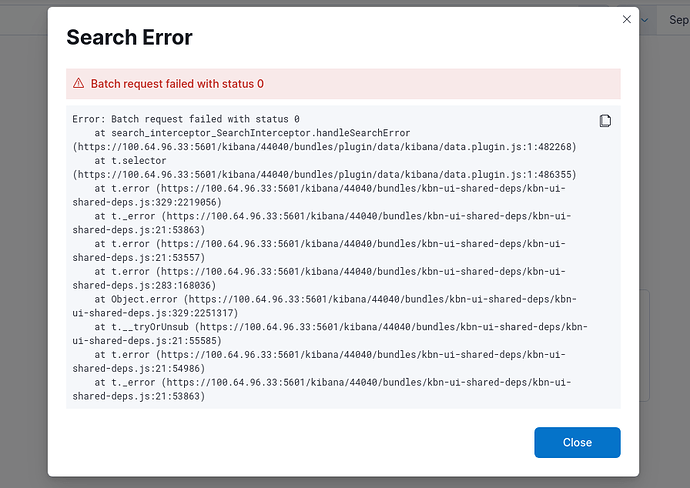Click the 'at t.__tryOrUnsub' stack line
The width and height of the screenshot is (690, 488).
[x=340, y=327]
